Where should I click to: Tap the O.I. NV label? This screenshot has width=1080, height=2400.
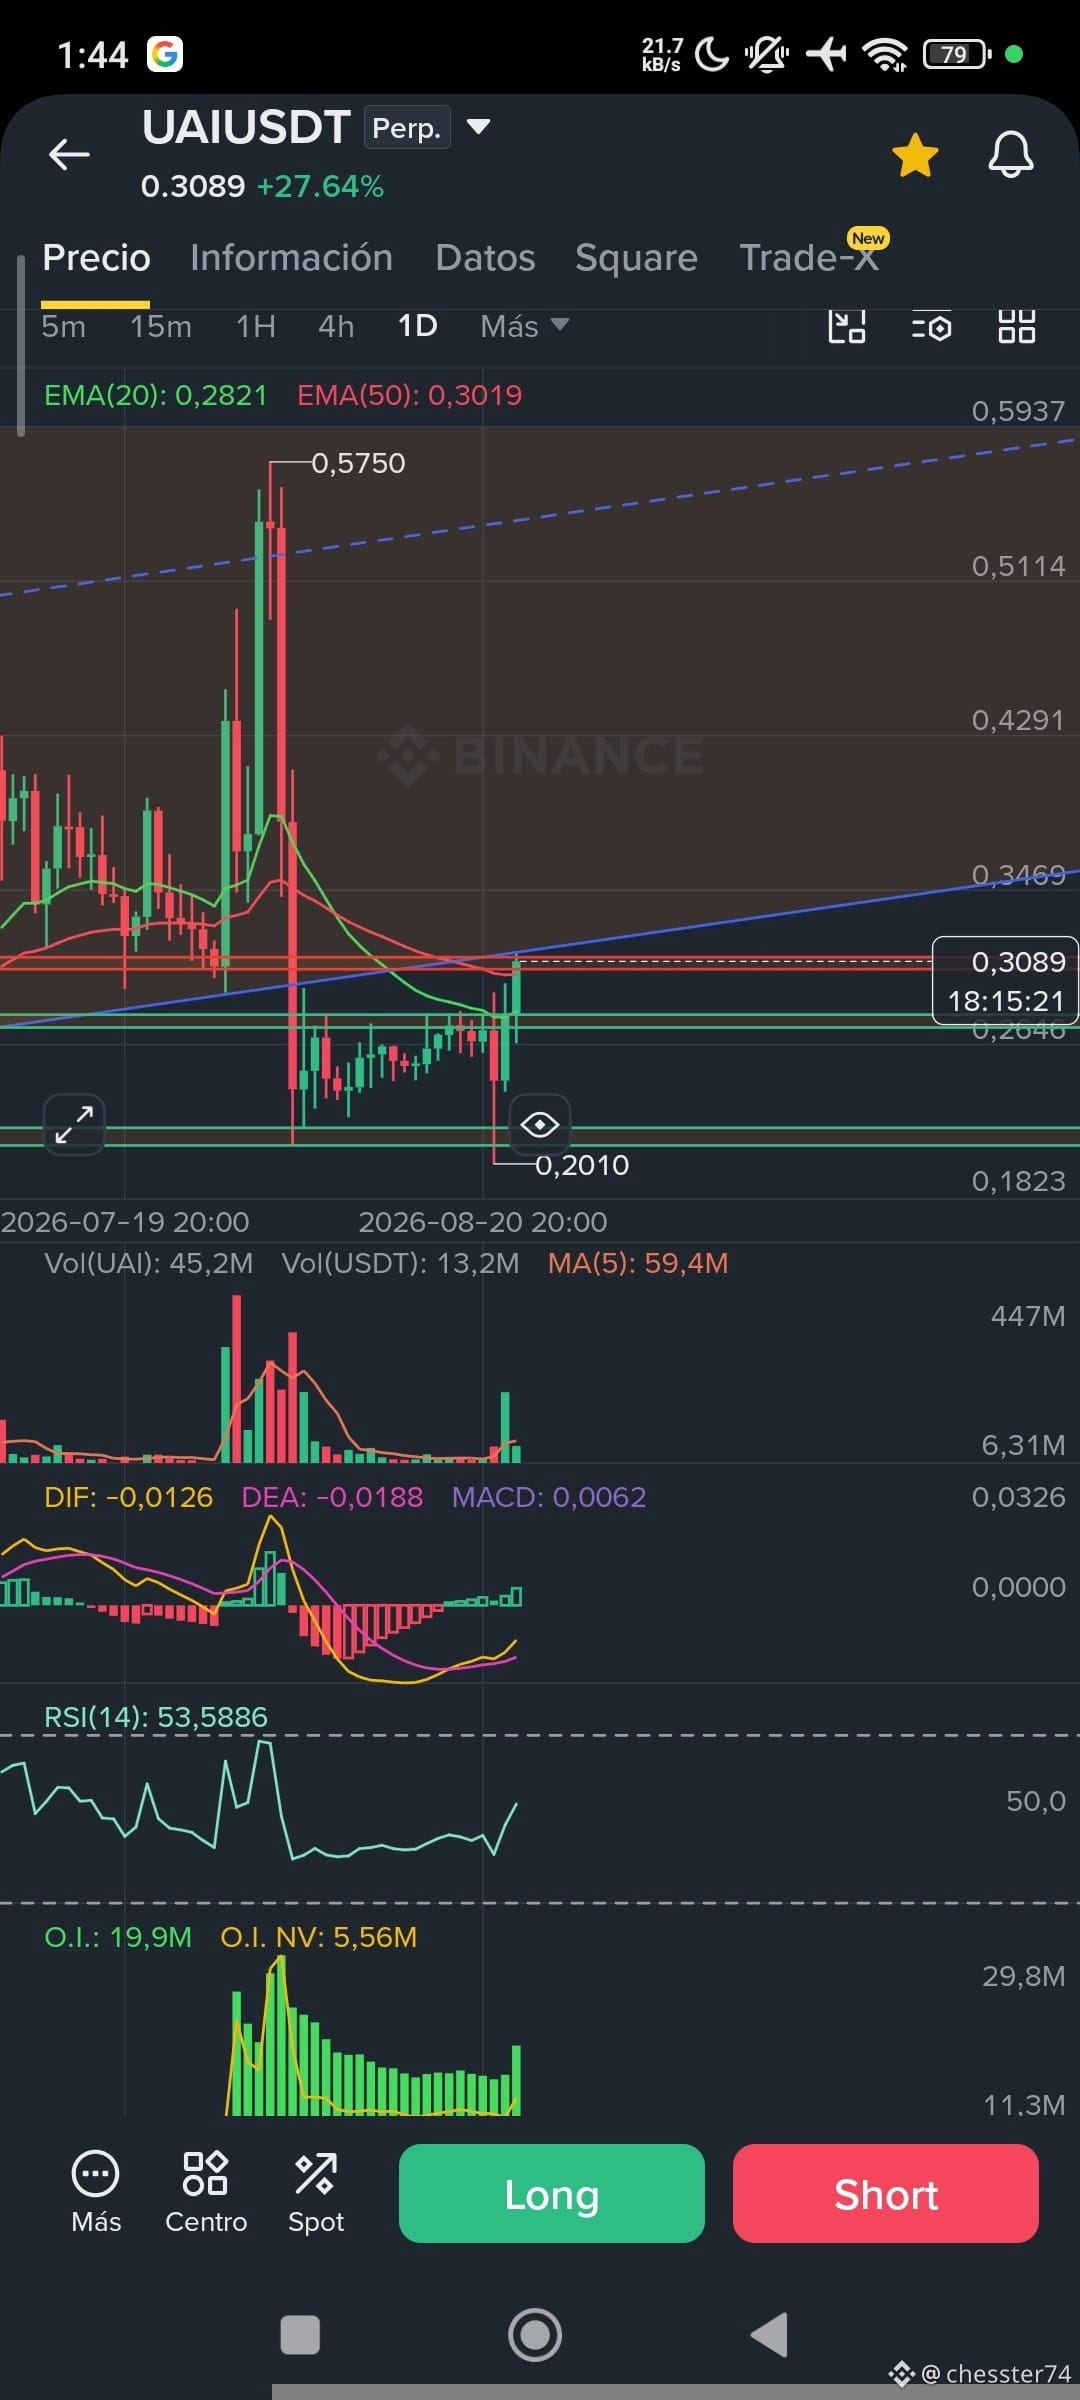pyautogui.click(x=319, y=1937)
